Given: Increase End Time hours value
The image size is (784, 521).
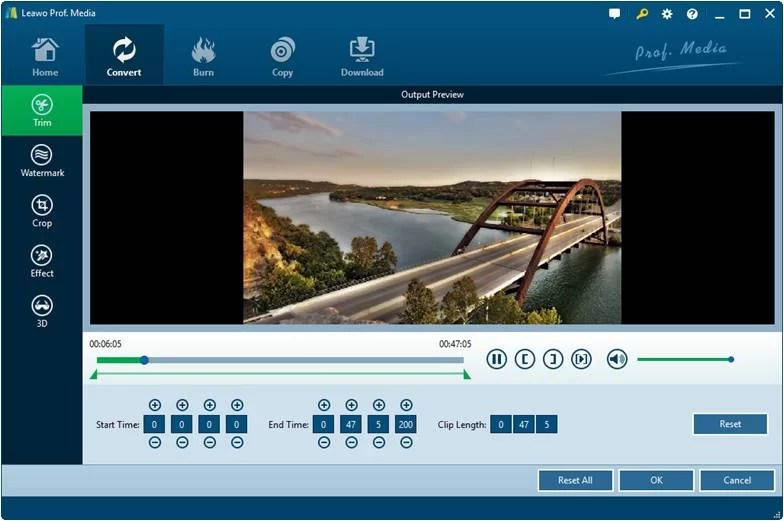Looking at the screenshot, I should click(x=324, y=405).
